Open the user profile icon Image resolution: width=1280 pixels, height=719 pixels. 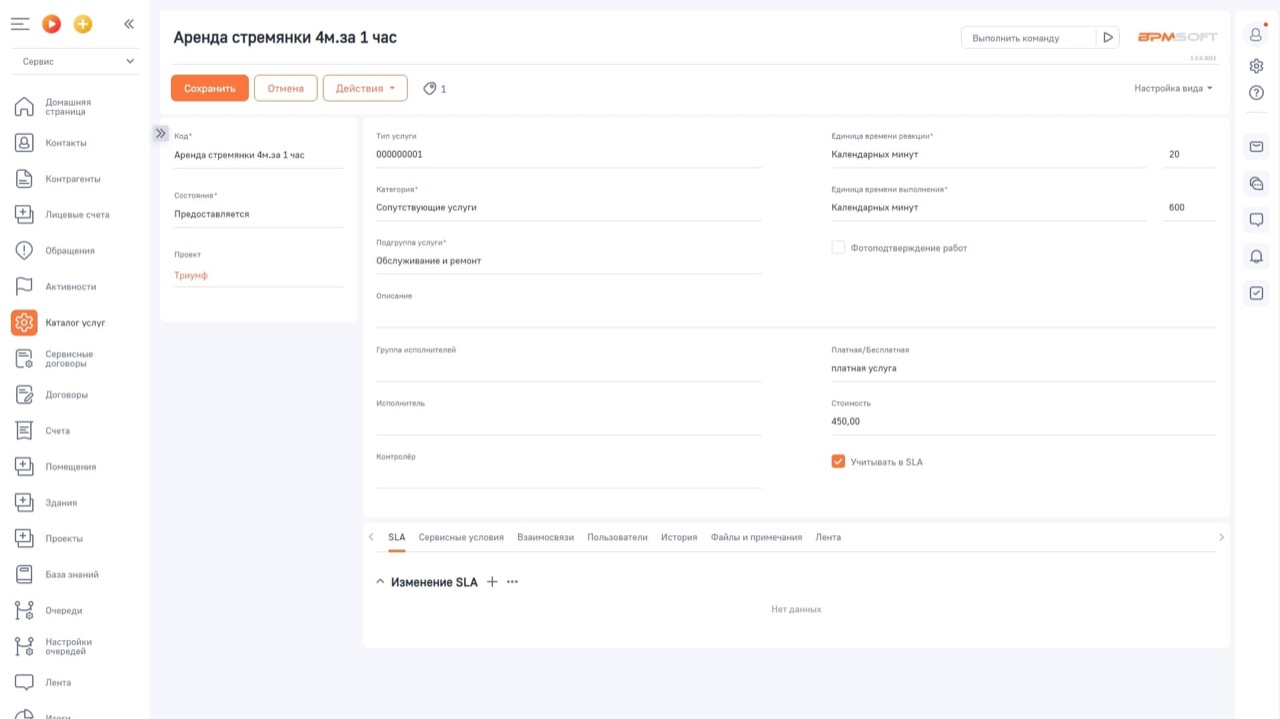1256,35
